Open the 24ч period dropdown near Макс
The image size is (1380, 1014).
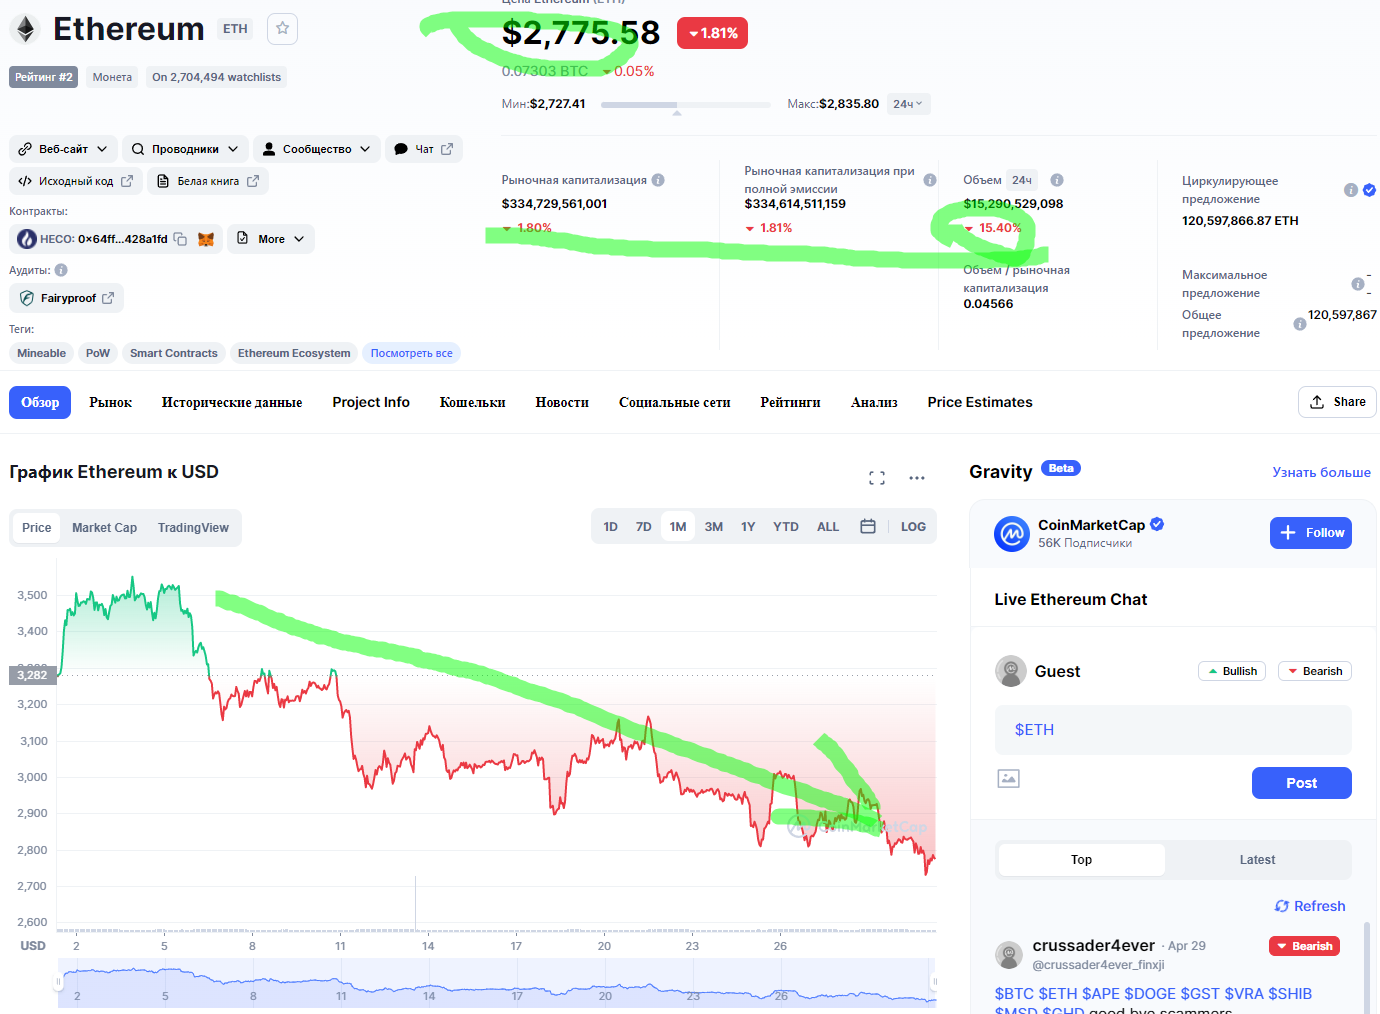(x=908, y=104)
